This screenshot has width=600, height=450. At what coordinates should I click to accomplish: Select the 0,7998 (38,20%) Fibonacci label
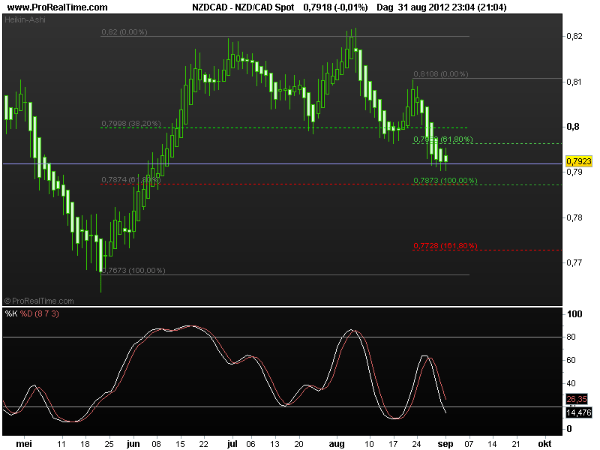(131, 124)
